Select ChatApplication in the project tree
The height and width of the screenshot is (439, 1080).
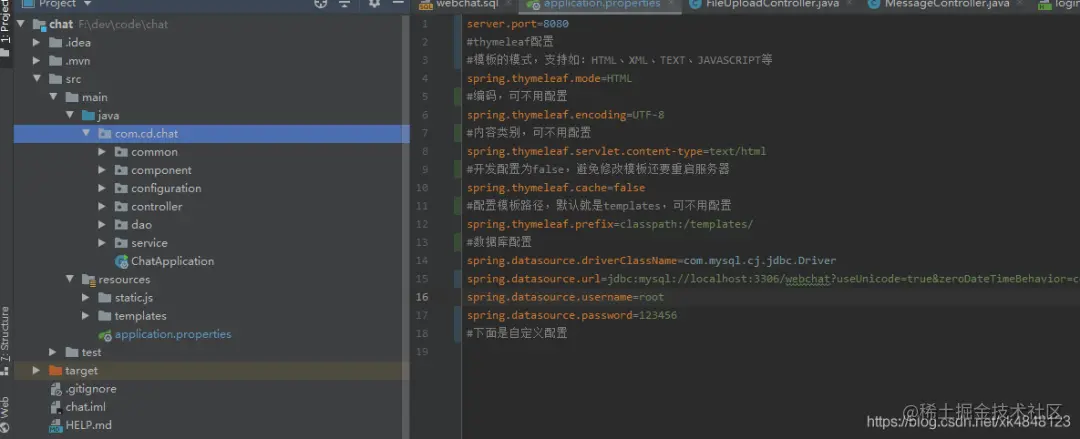[173, 261]
